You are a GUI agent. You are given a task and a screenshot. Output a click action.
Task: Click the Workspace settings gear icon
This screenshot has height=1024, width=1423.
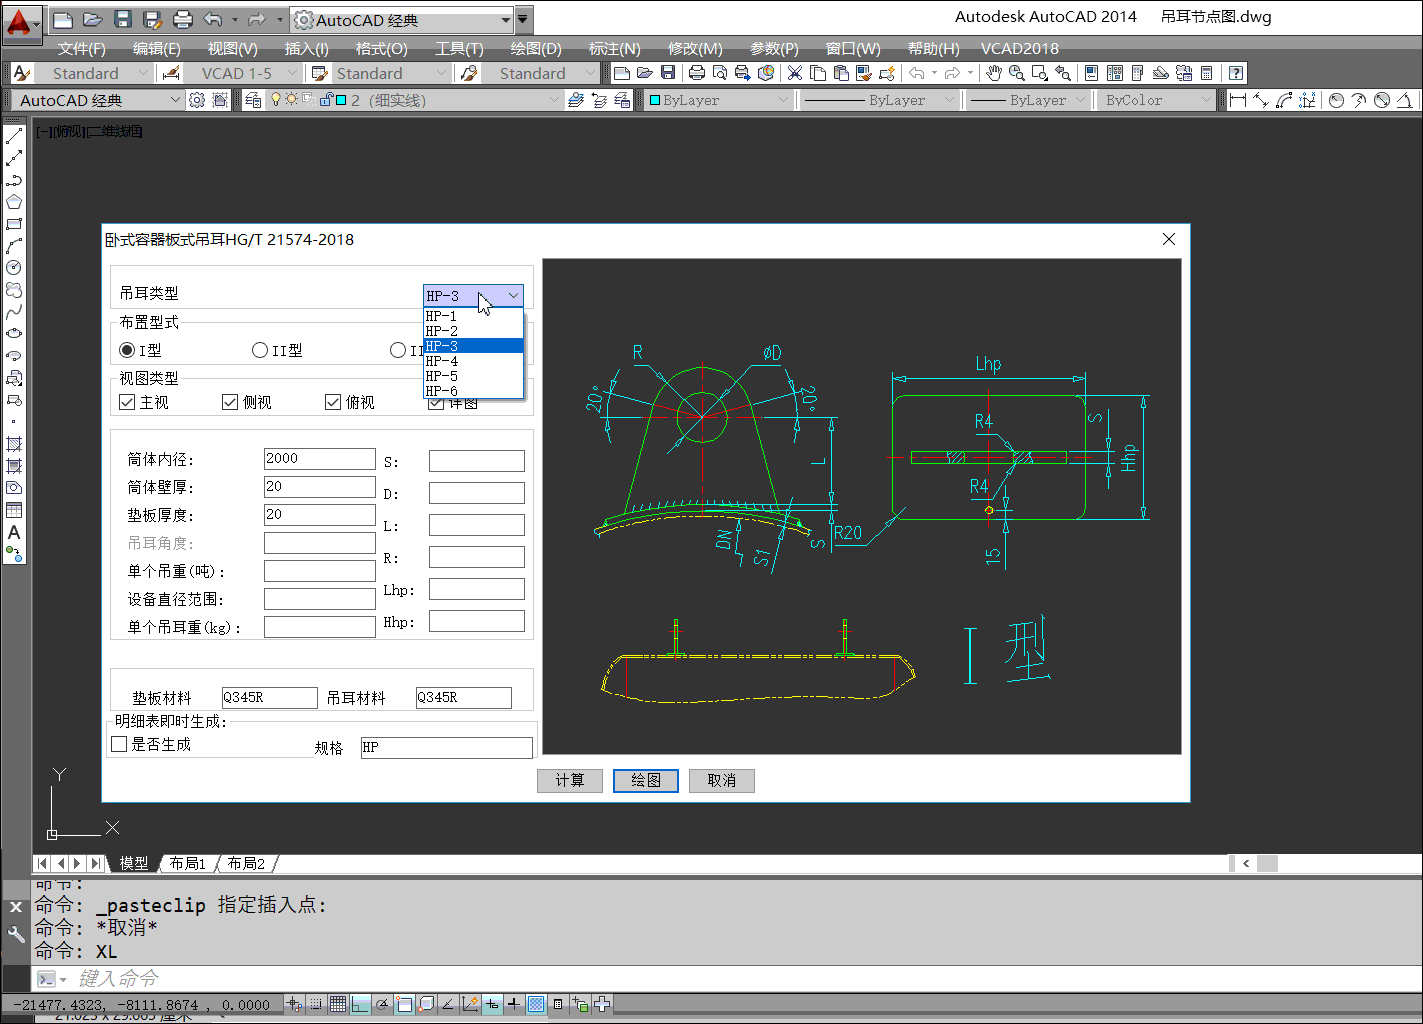pyautogui.click(x=197, y=100)
